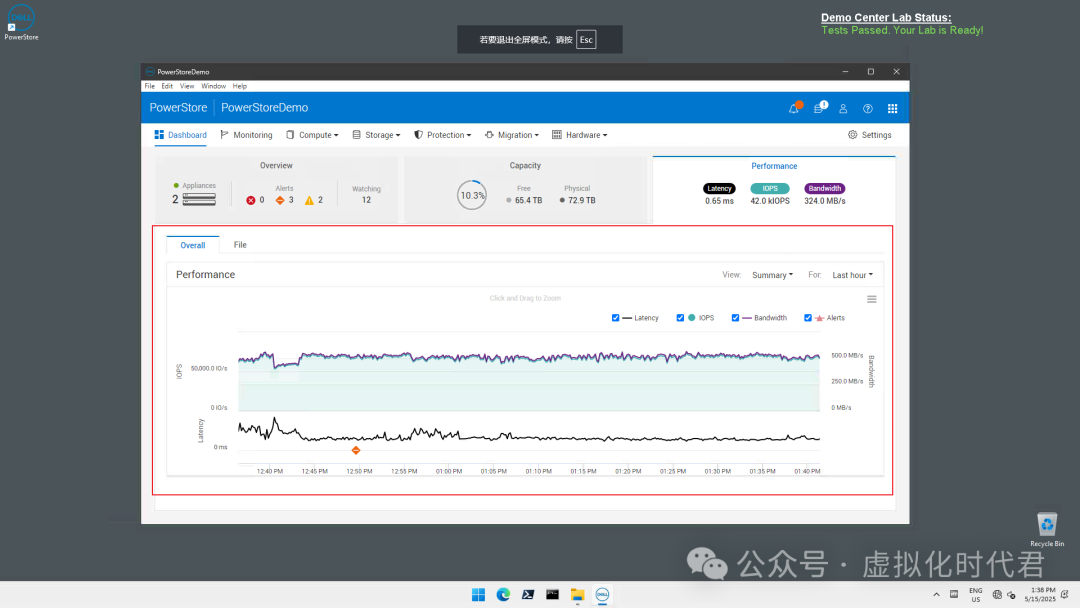1080x608 pixels.
Task: Click the 10.3% capacity usage gauge
Action: click(472, 196)
